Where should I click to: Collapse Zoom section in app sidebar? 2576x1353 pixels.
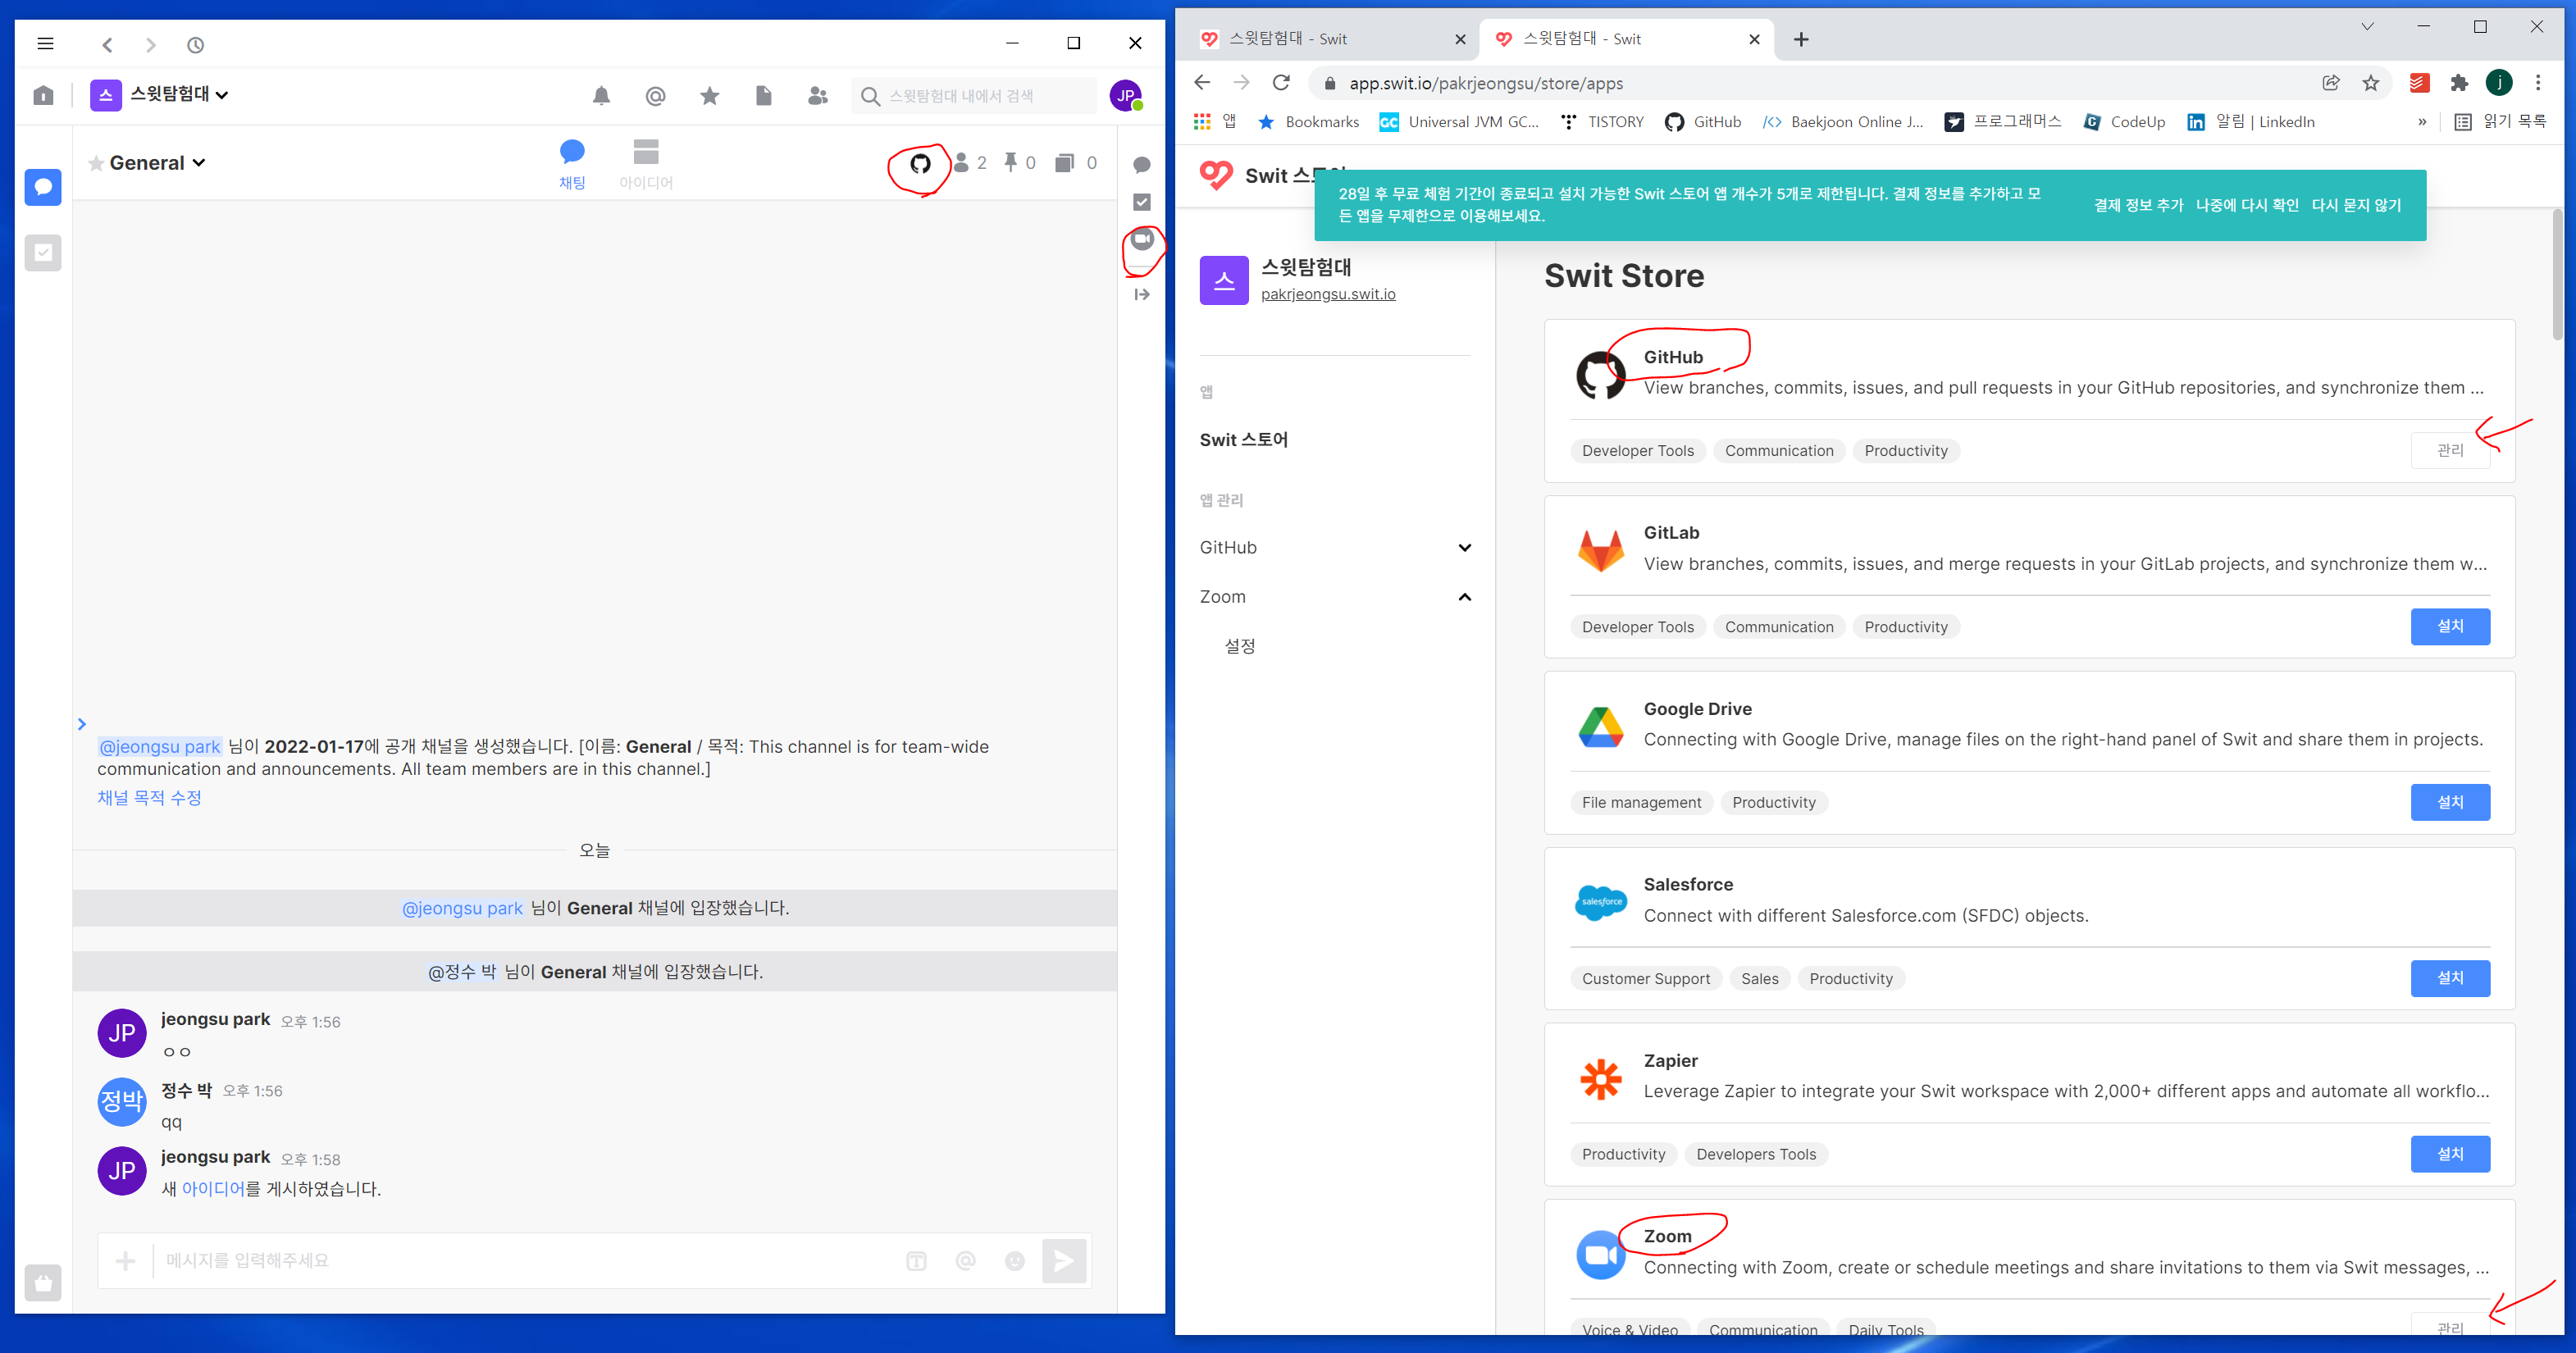pos(1464,597)
